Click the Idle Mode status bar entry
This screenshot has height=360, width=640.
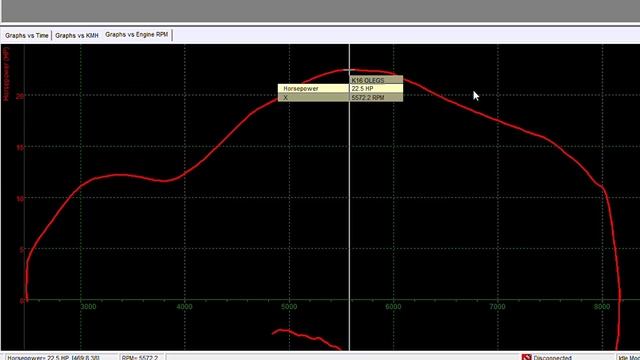pos(629,358)
